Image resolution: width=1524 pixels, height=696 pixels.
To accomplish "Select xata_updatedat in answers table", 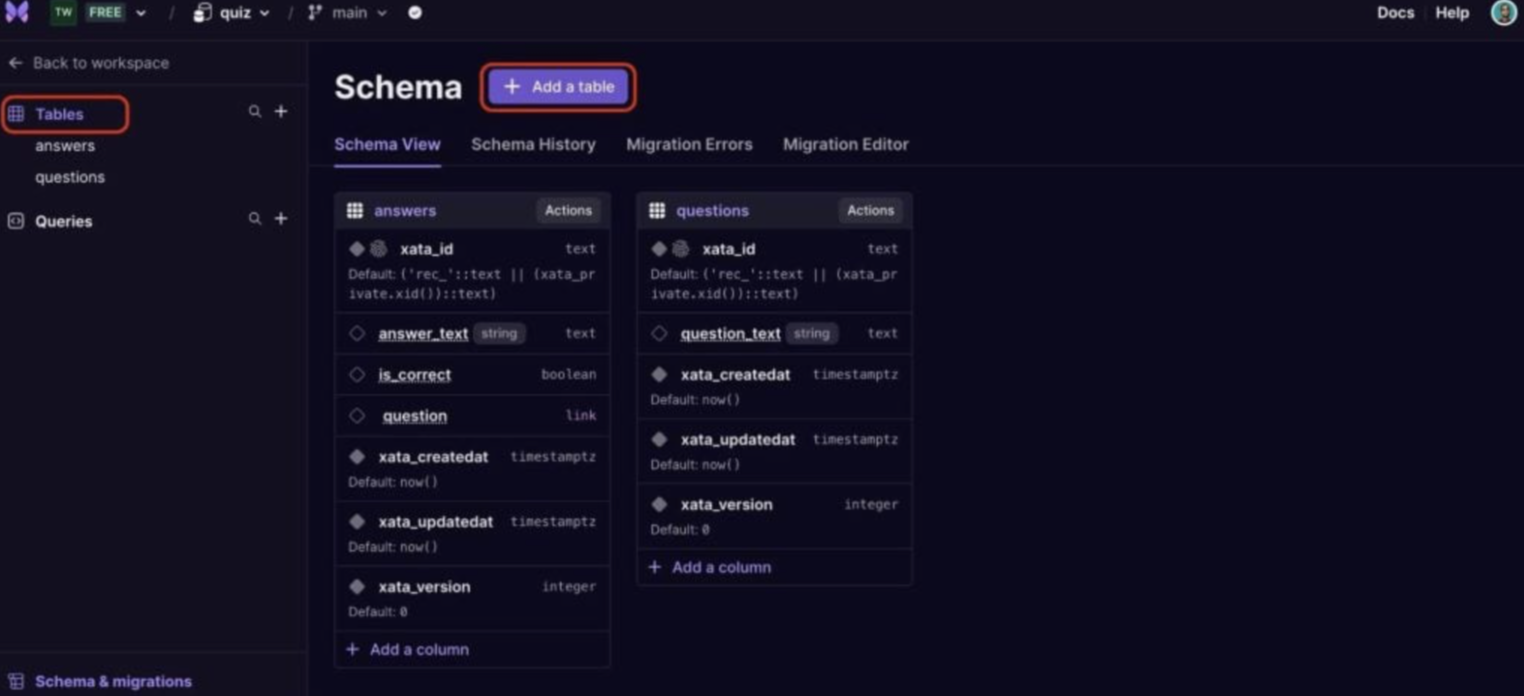I will (435, 522).
